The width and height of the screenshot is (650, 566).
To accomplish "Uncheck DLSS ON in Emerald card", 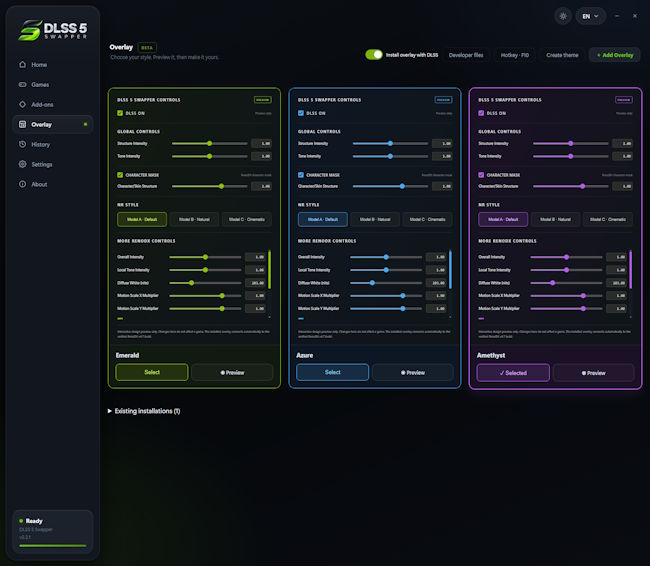I will (120, 113).
